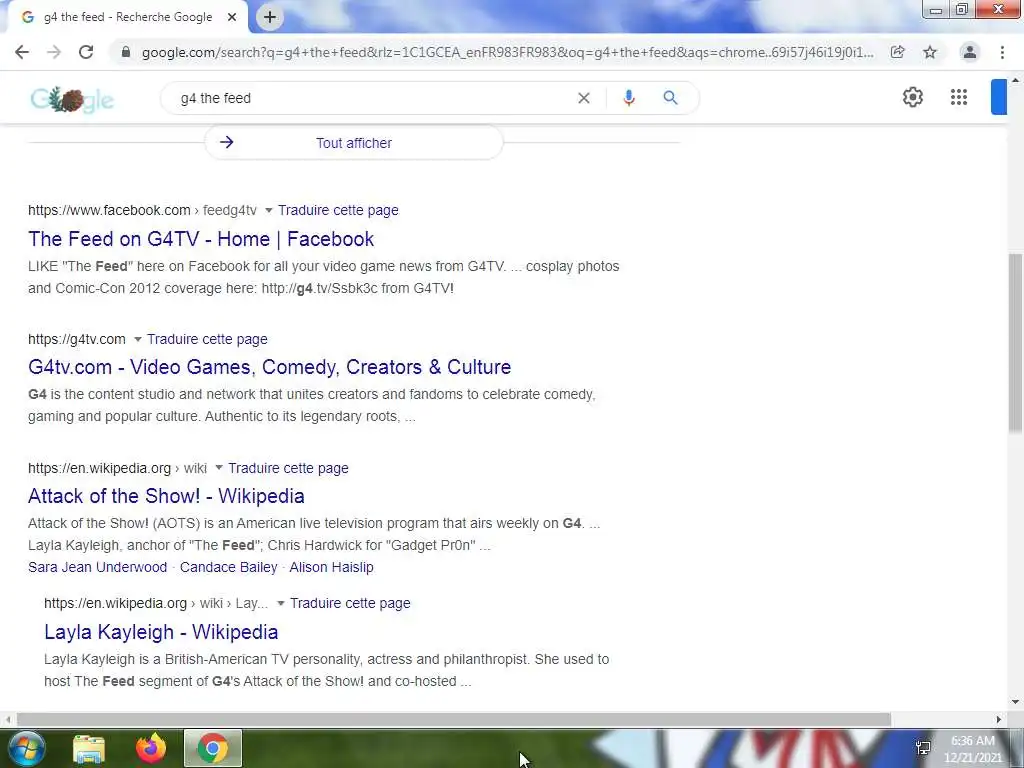
Task: Expand Layla Kayleigh result options arrow
Action: pyautogui.click(x=281, y=603)
